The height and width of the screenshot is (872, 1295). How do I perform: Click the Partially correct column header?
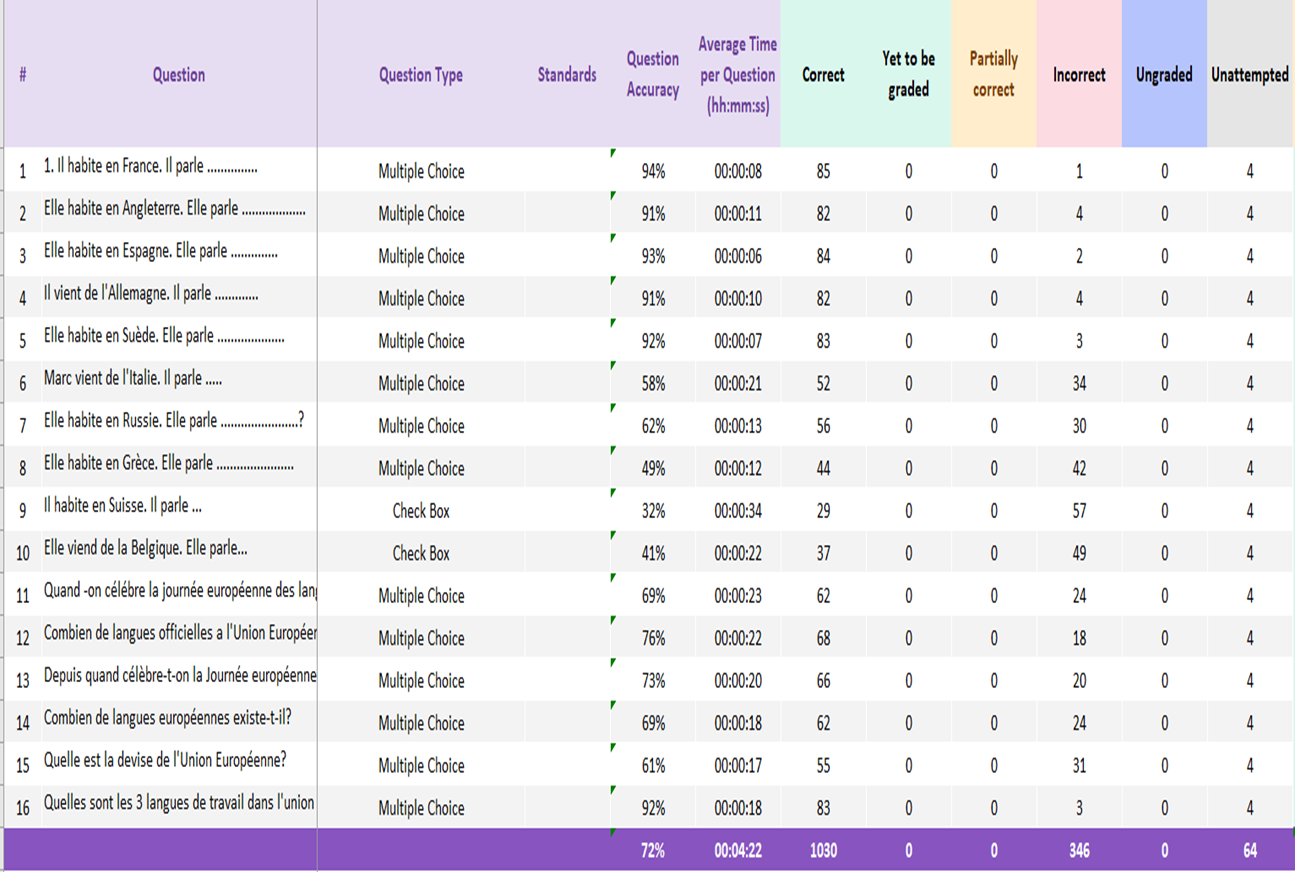click(x=993, y=75)
